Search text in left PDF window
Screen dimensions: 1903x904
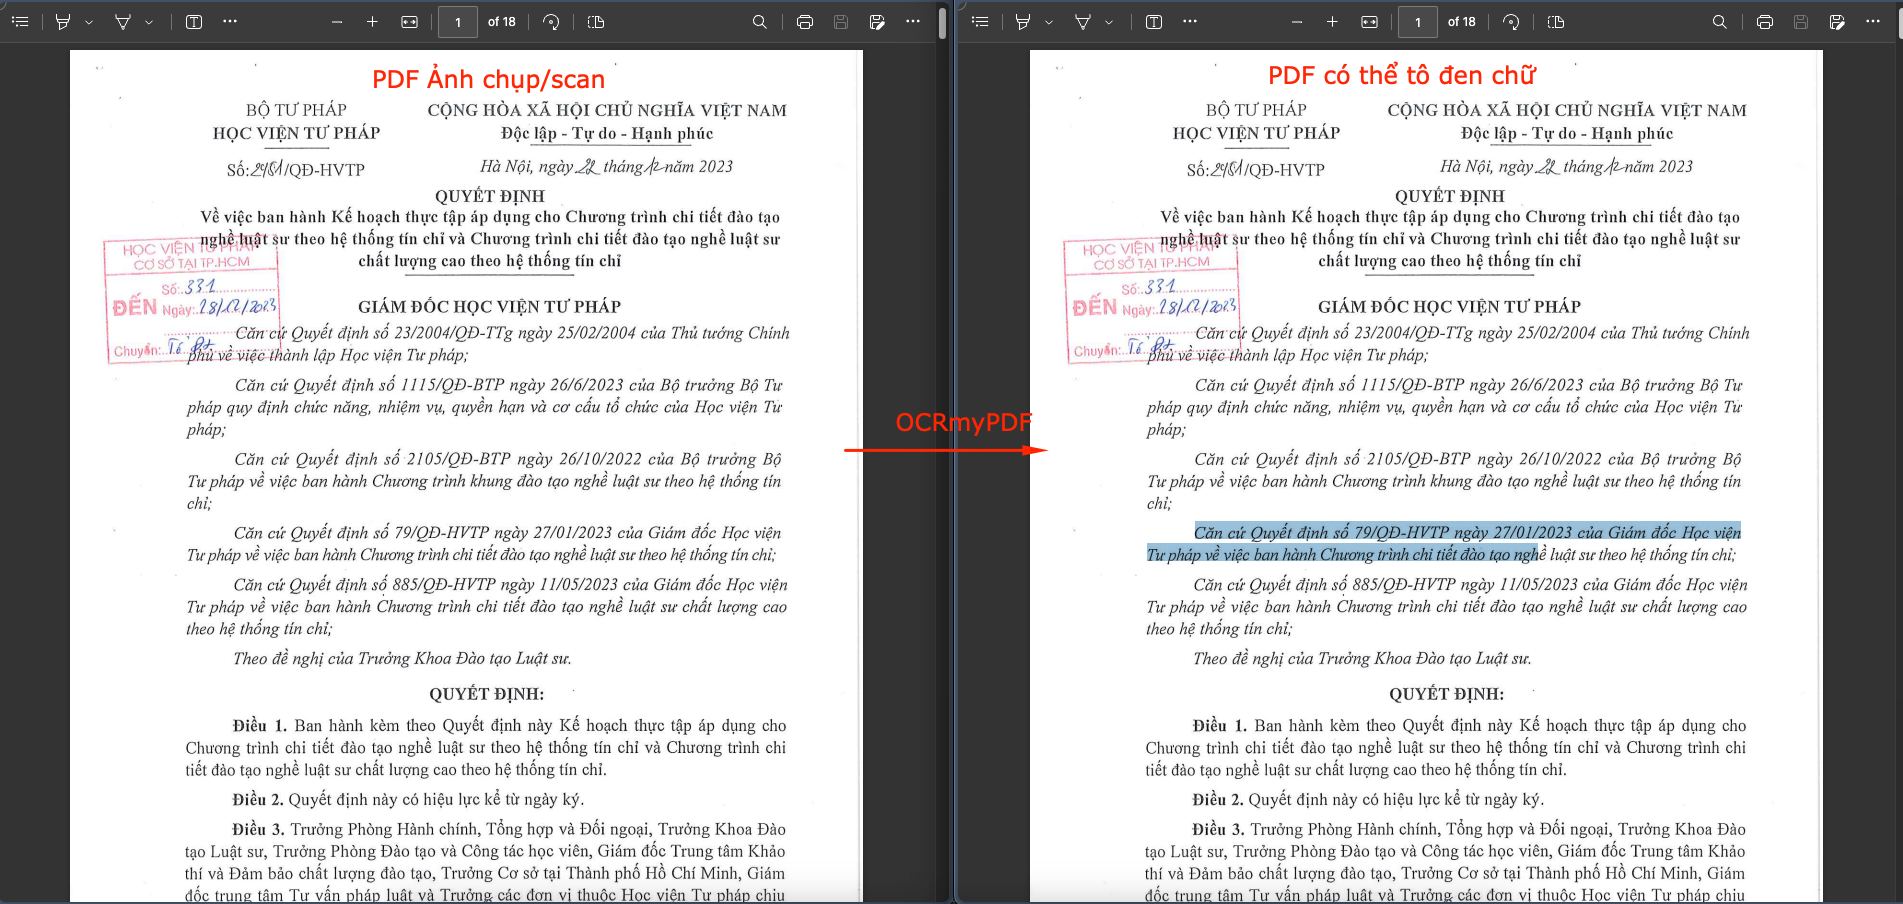point(760,21)
